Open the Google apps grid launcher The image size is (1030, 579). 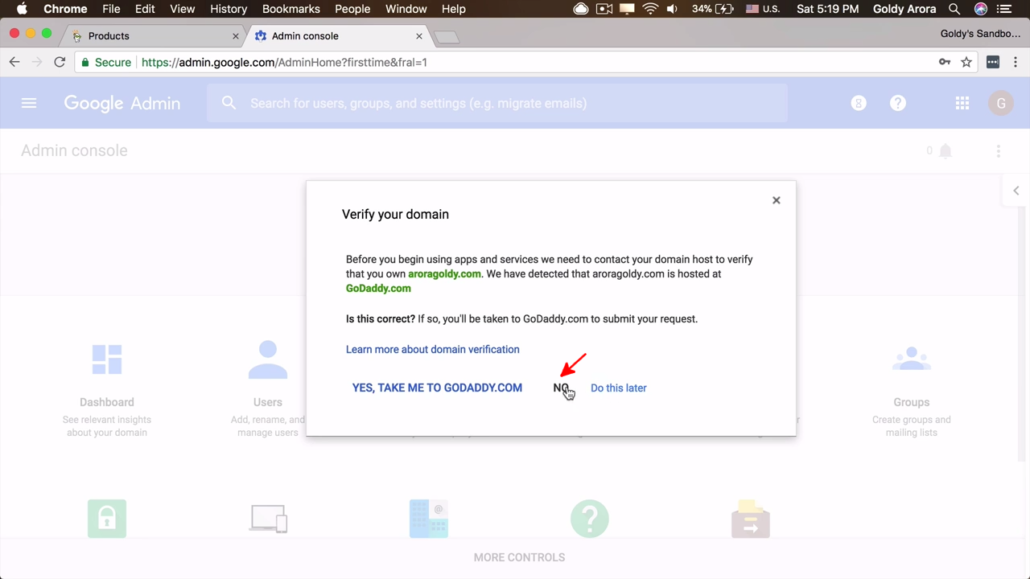(962, 103)
